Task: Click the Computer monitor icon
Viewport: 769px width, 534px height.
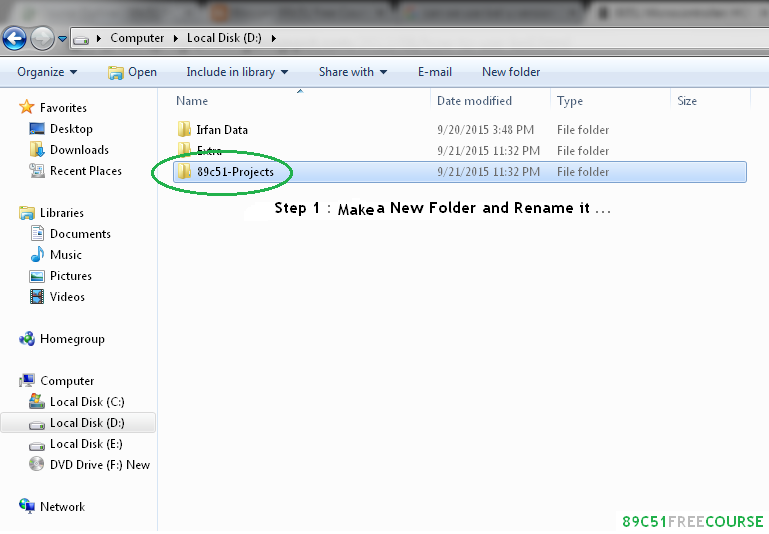Action: pos(26,380)
